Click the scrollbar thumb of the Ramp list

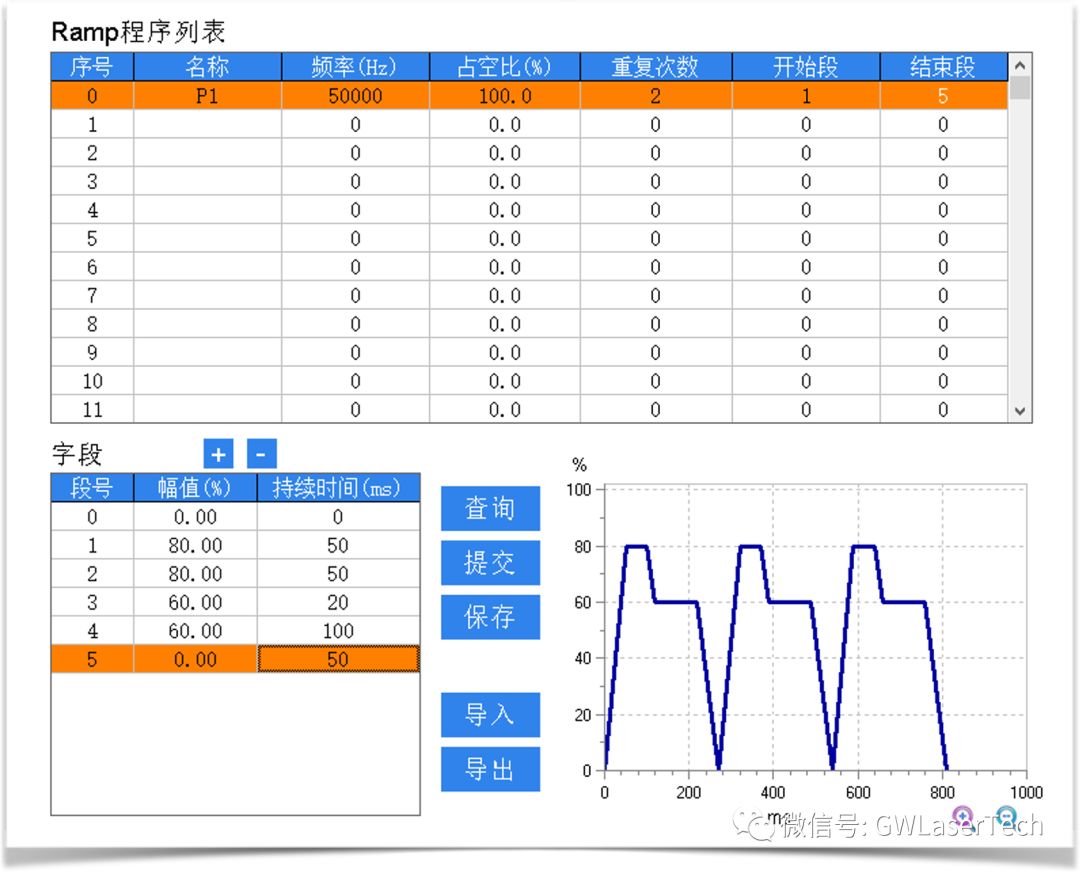tap(1020, 89)
